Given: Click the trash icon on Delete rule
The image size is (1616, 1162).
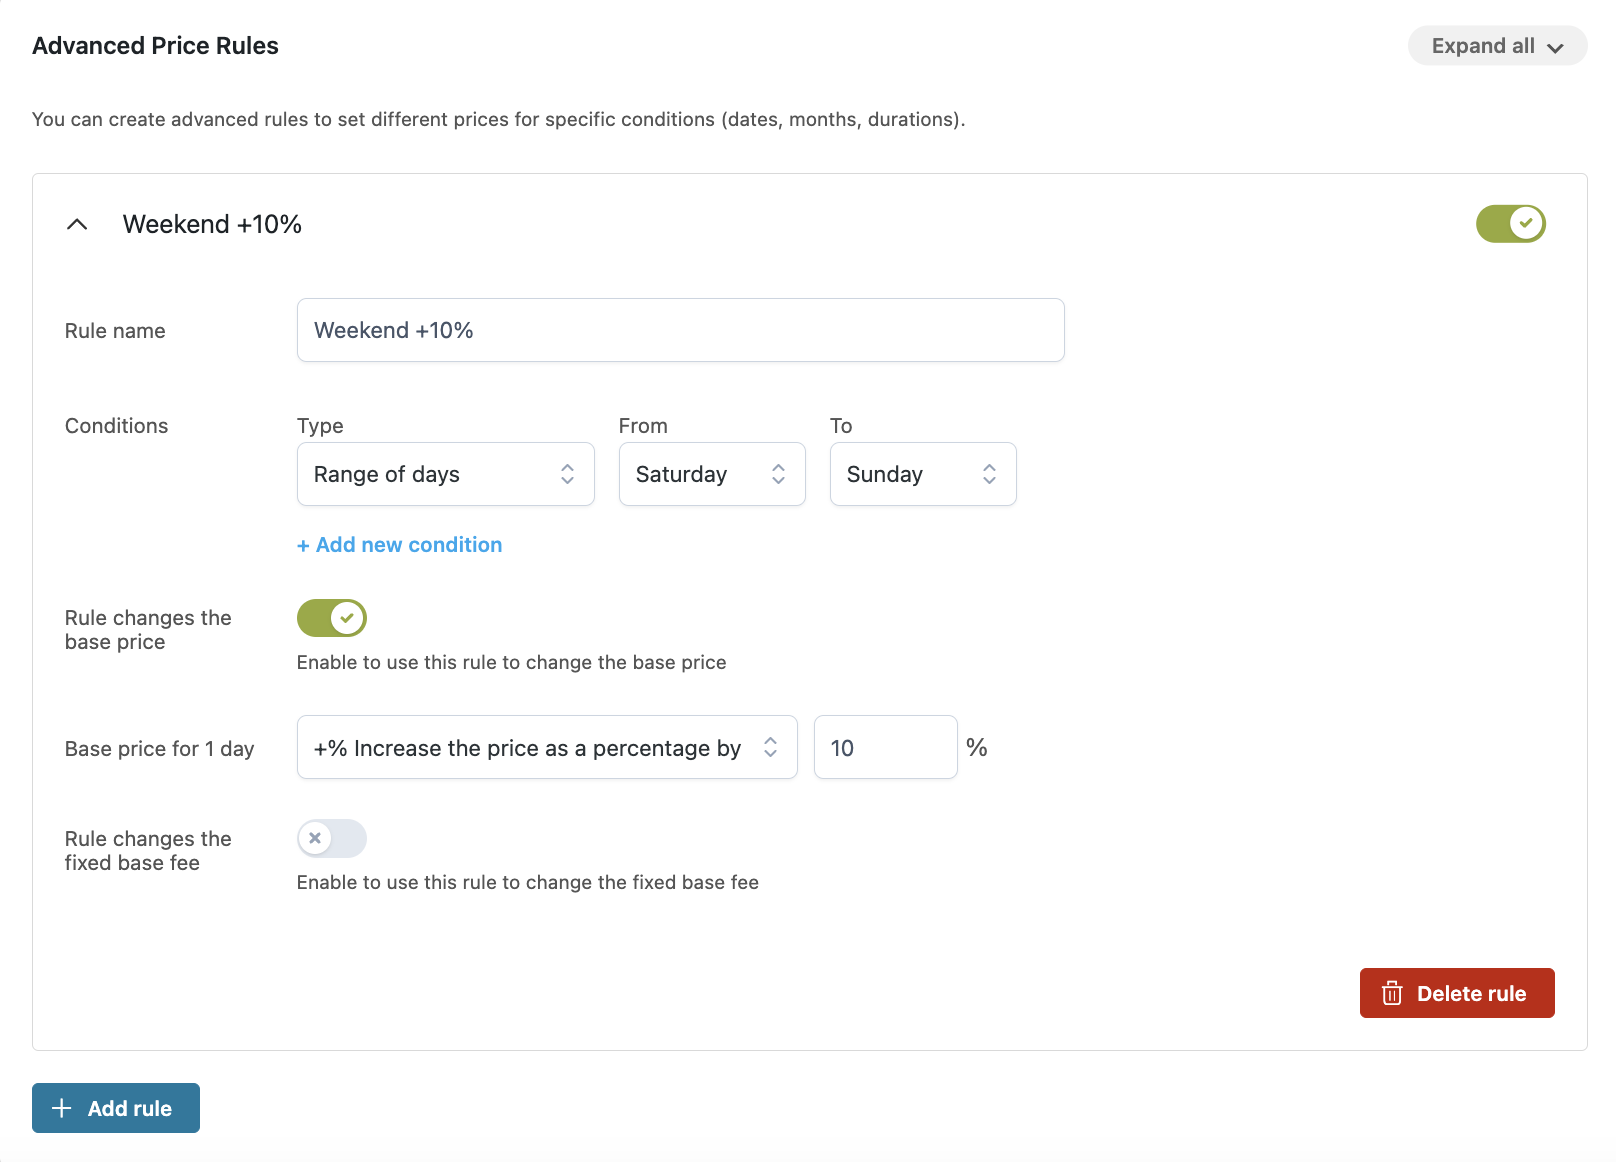Looking at the screenshot, I should (x=1391, y=993).
